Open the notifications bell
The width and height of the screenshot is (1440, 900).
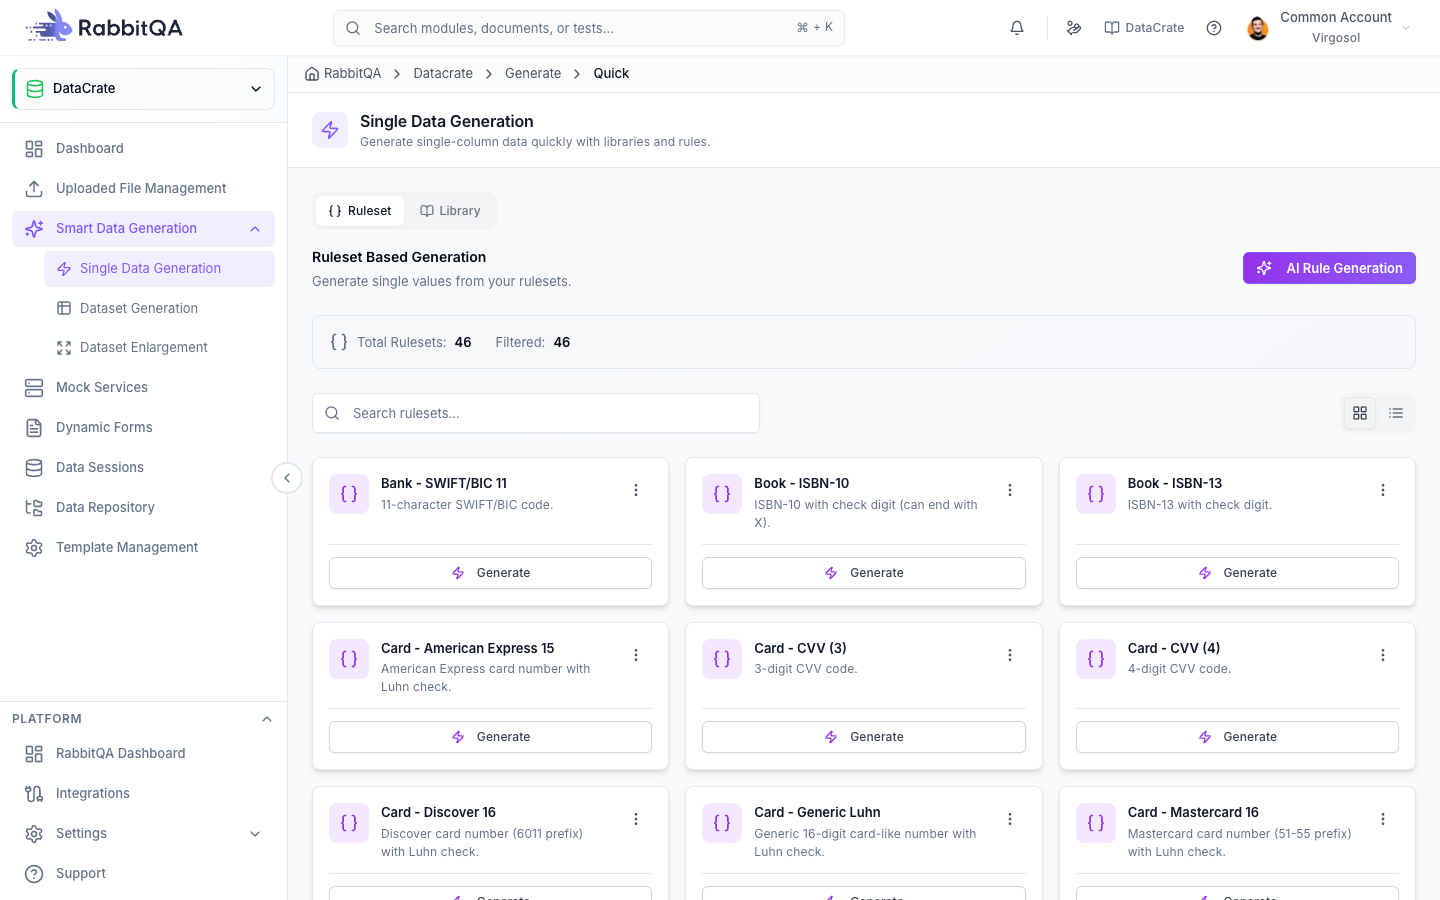tap(1017, 28)
